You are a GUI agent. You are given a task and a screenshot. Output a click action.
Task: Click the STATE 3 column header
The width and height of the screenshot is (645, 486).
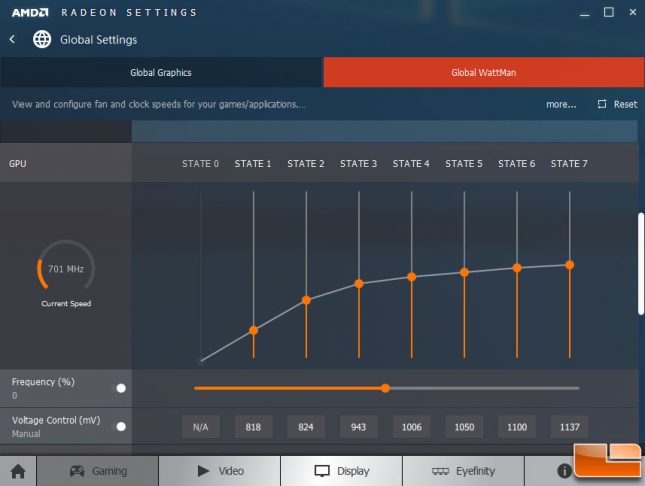[x=358, y=163]
